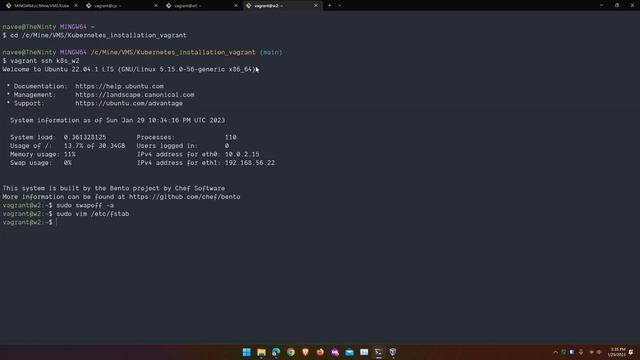The width and height of the screenshot is (640, 360).
Task: Click the 'sudo vim /etc/fstab' command line
Action: tap(93, 214)
